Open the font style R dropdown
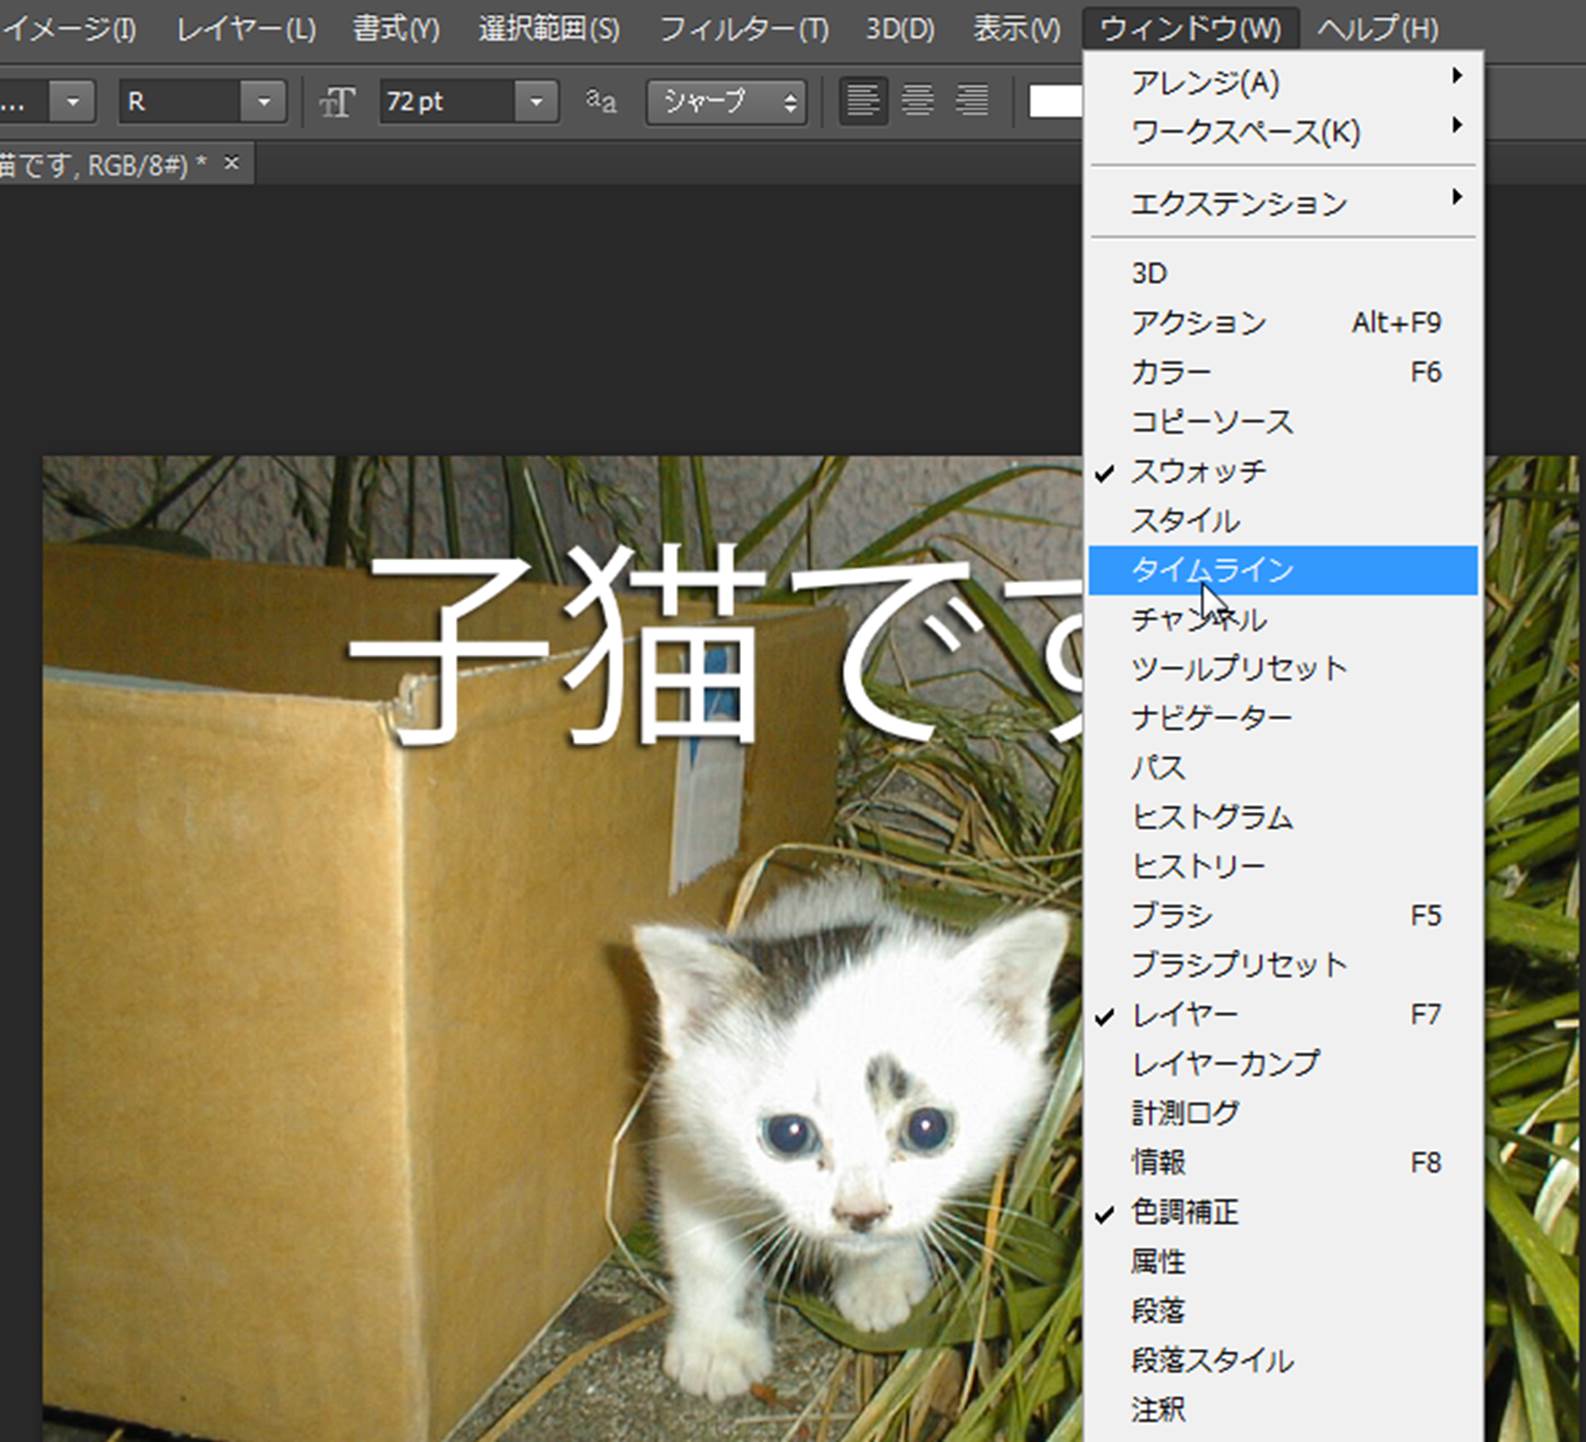This screenshot has width=1586, height=1442. [263, 102]
